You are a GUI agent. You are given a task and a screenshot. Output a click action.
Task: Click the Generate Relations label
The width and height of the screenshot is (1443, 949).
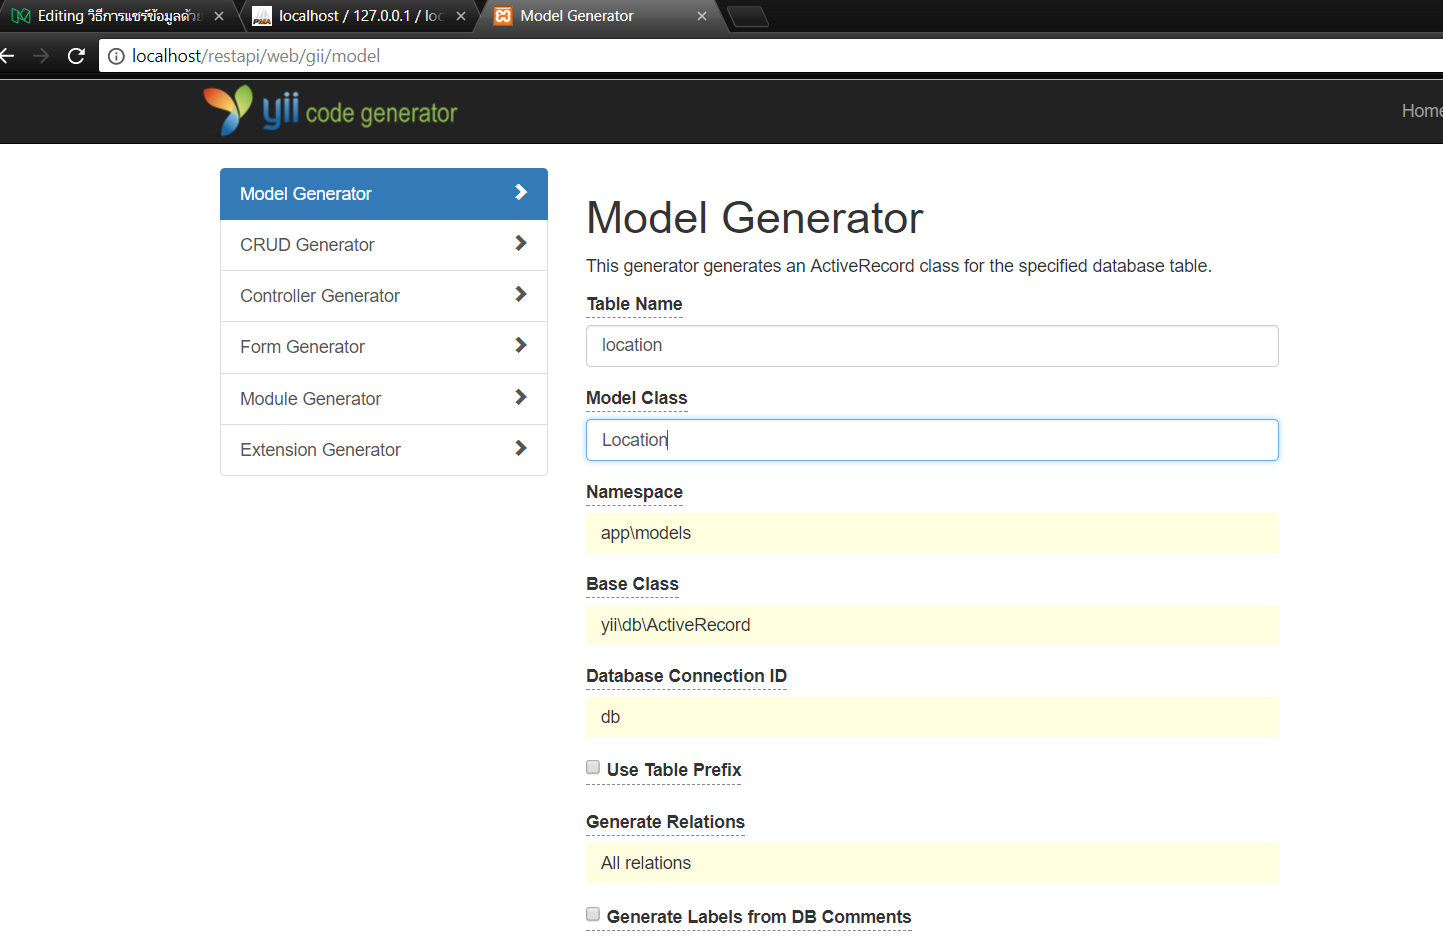(x=665, y=822)
